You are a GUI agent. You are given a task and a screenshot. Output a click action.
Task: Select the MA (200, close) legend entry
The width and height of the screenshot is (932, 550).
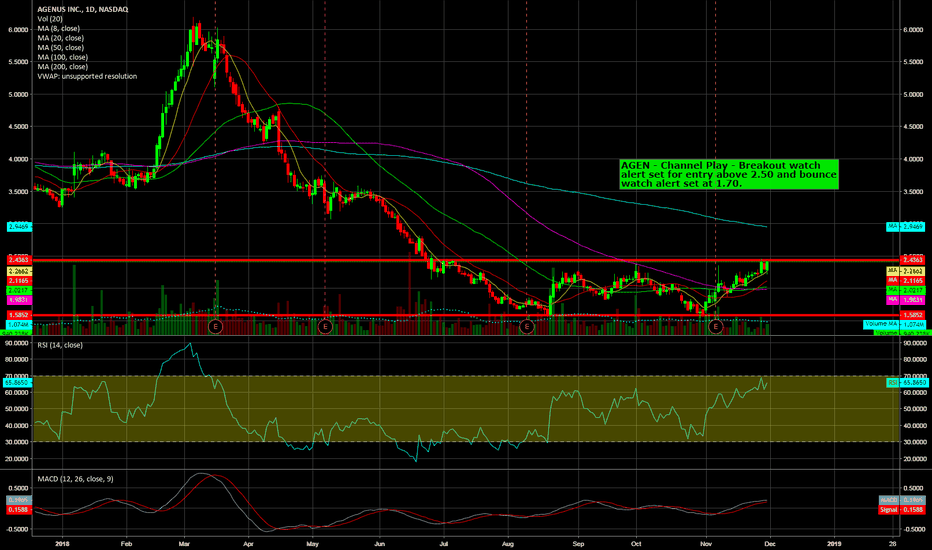pos(62,67)
